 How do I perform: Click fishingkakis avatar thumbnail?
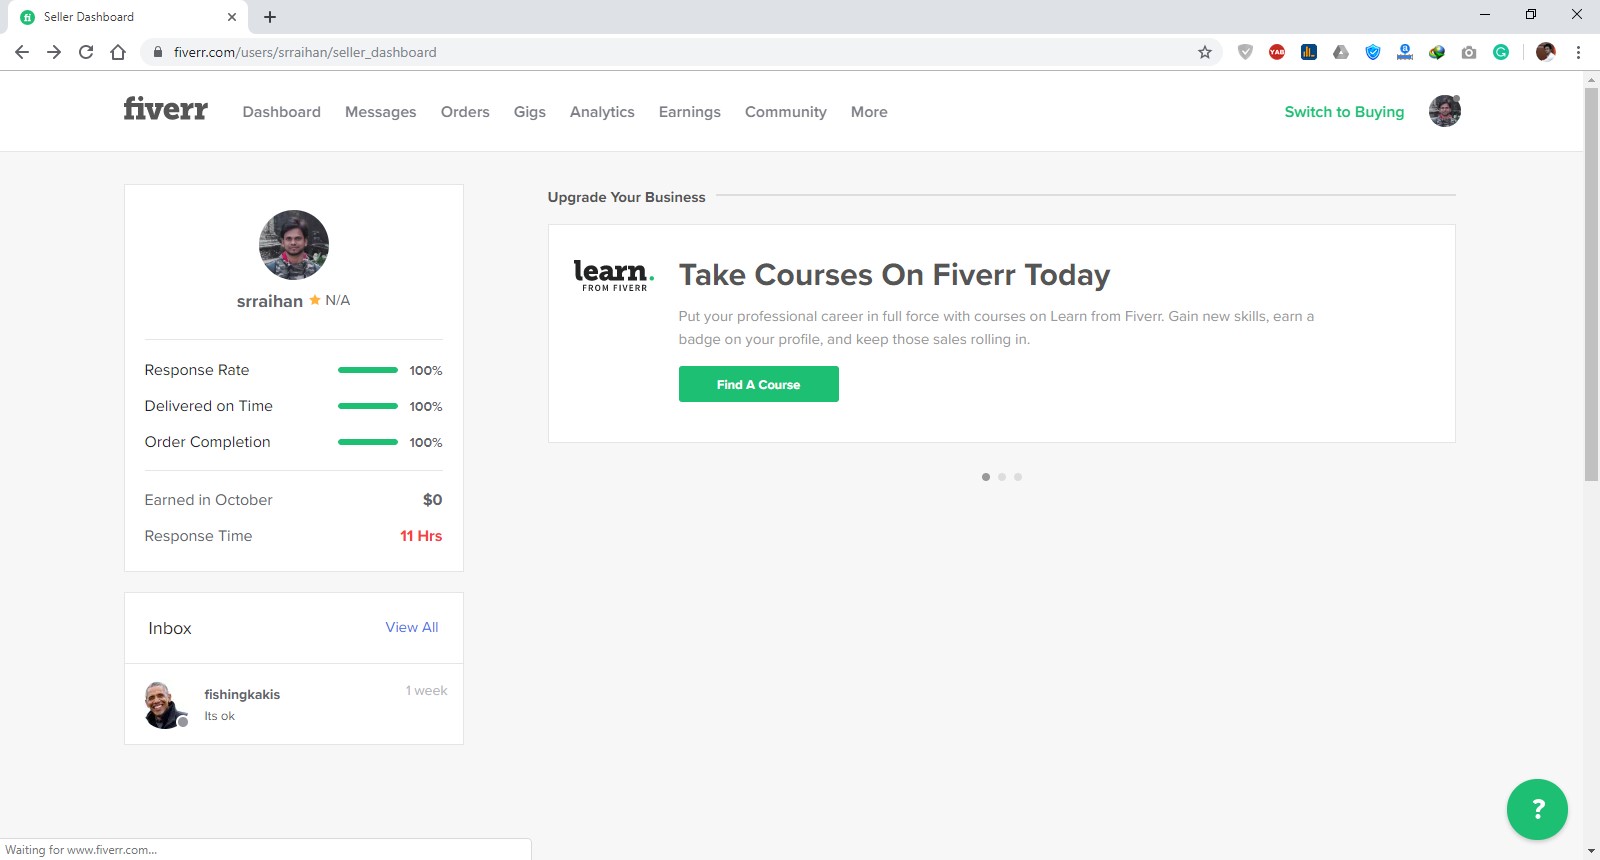click(165, 705)
